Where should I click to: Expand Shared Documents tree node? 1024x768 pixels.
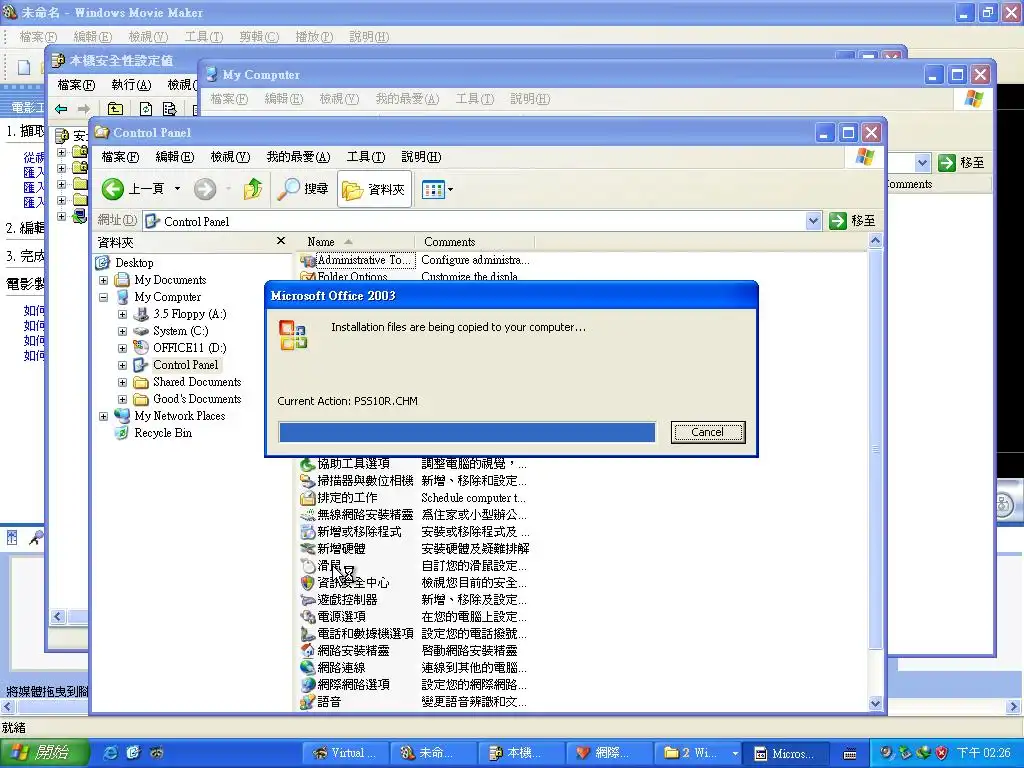[122, 382]
